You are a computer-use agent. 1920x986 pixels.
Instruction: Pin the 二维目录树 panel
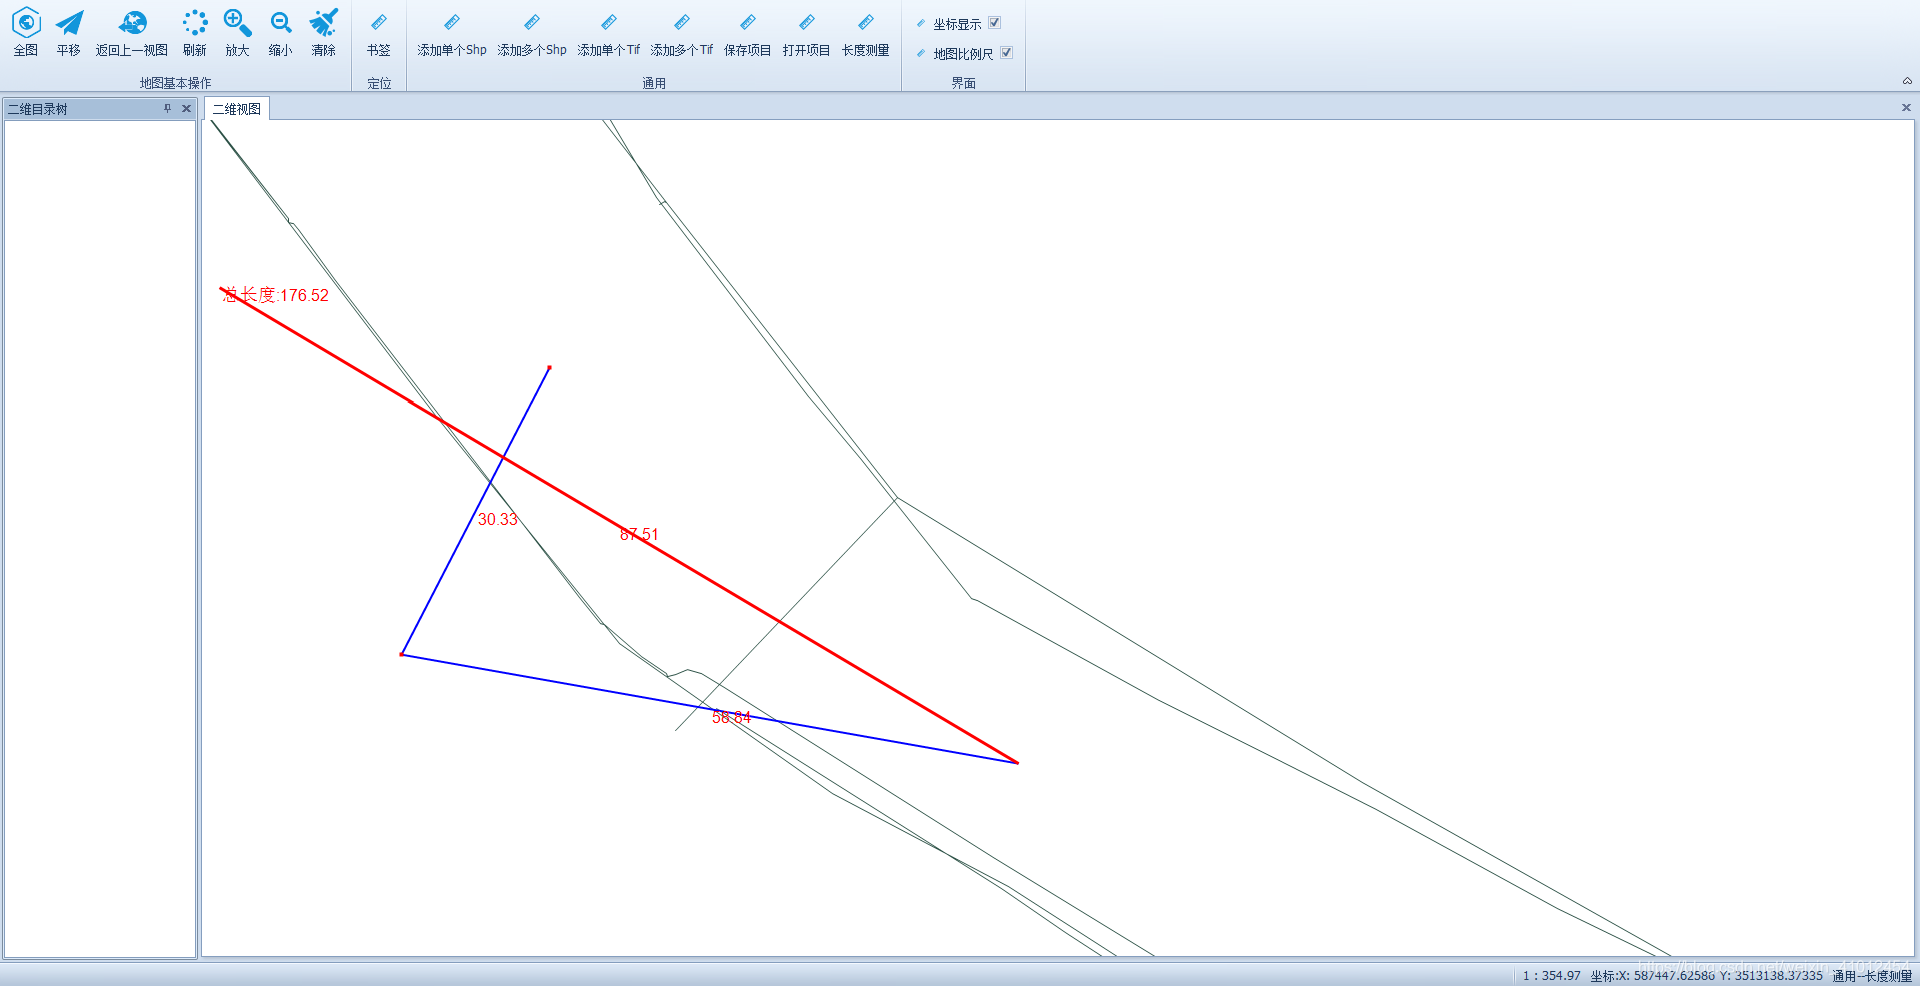(x=168, y=109)
